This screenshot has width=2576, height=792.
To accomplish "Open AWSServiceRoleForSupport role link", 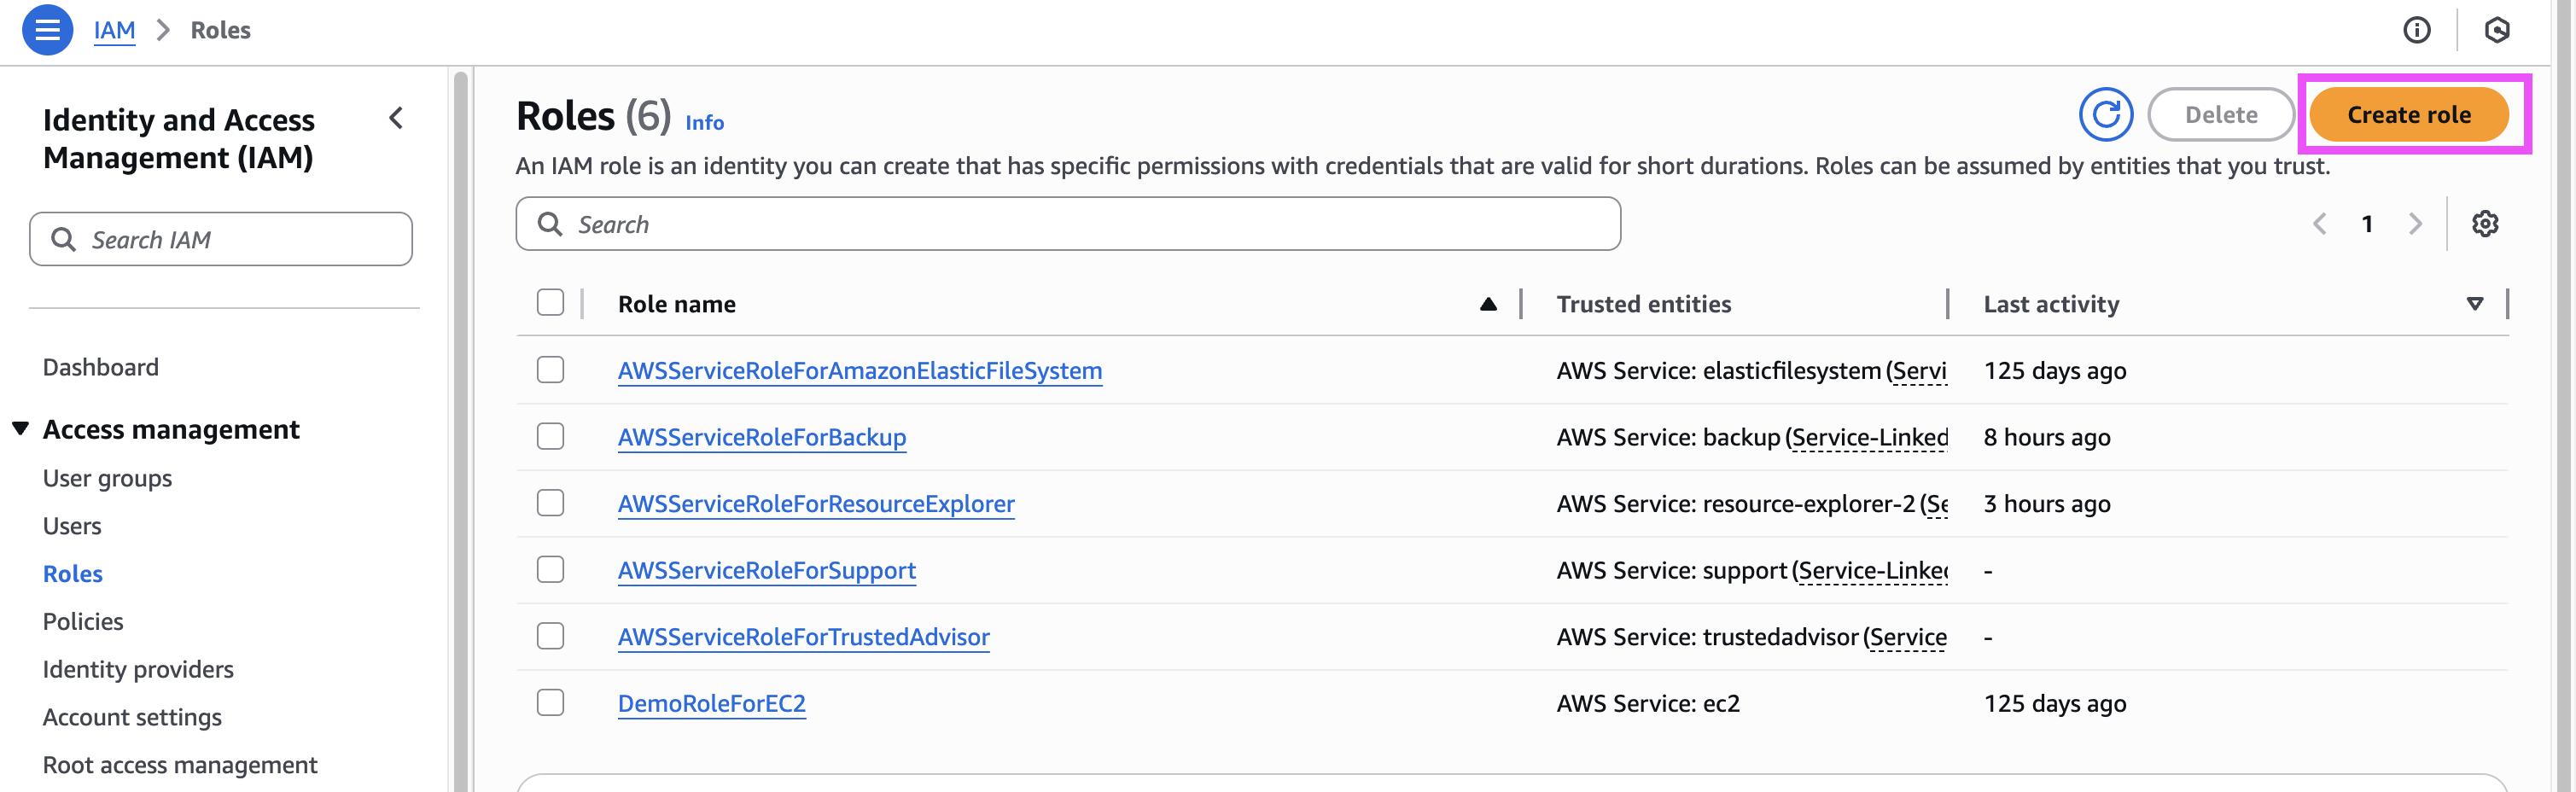I will click(766, 570).
